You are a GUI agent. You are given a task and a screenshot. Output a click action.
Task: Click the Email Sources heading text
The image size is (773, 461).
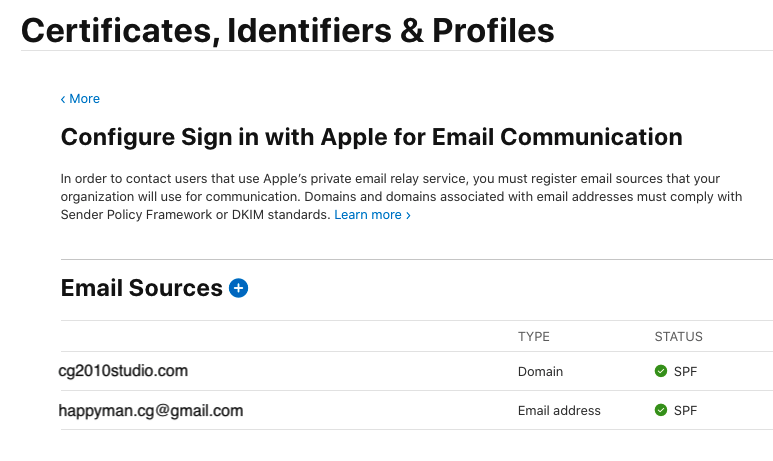pyautogui.click(x=141, y=289)
